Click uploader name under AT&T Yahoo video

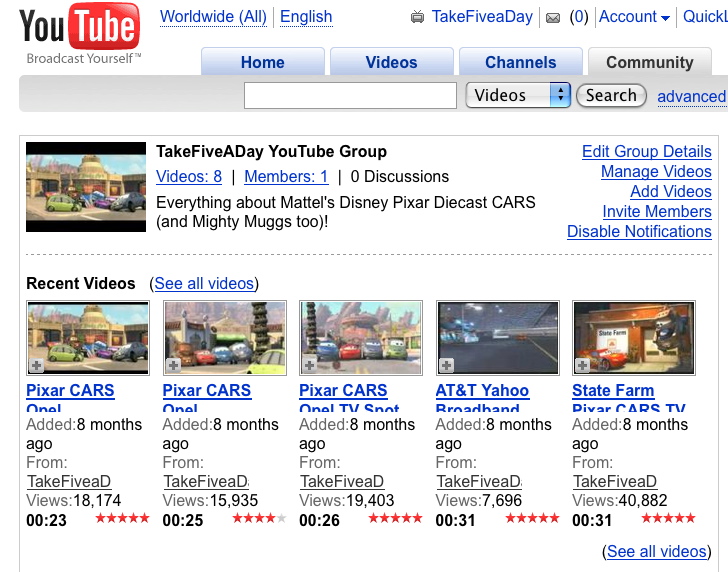tap(479, 481)
